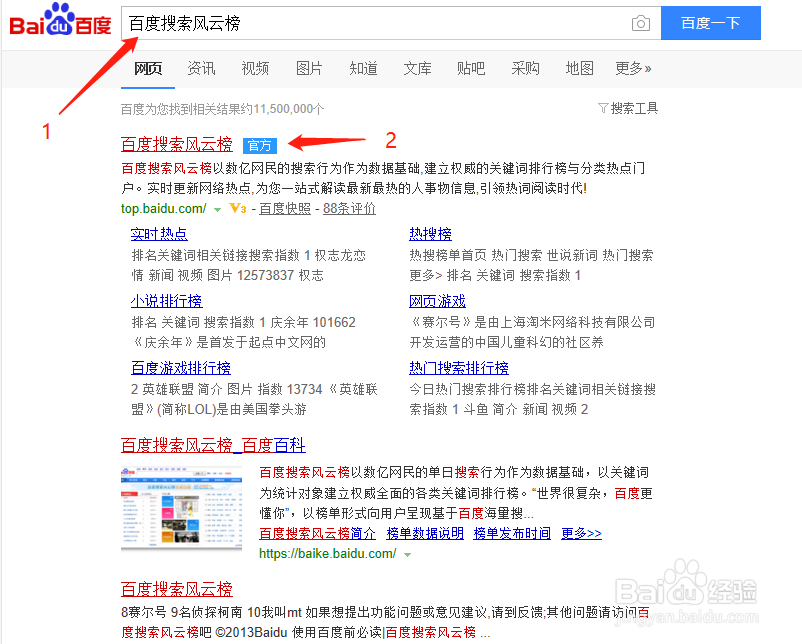Open 百度搜索风云榜_百度百科 result title

pos(213,445)
